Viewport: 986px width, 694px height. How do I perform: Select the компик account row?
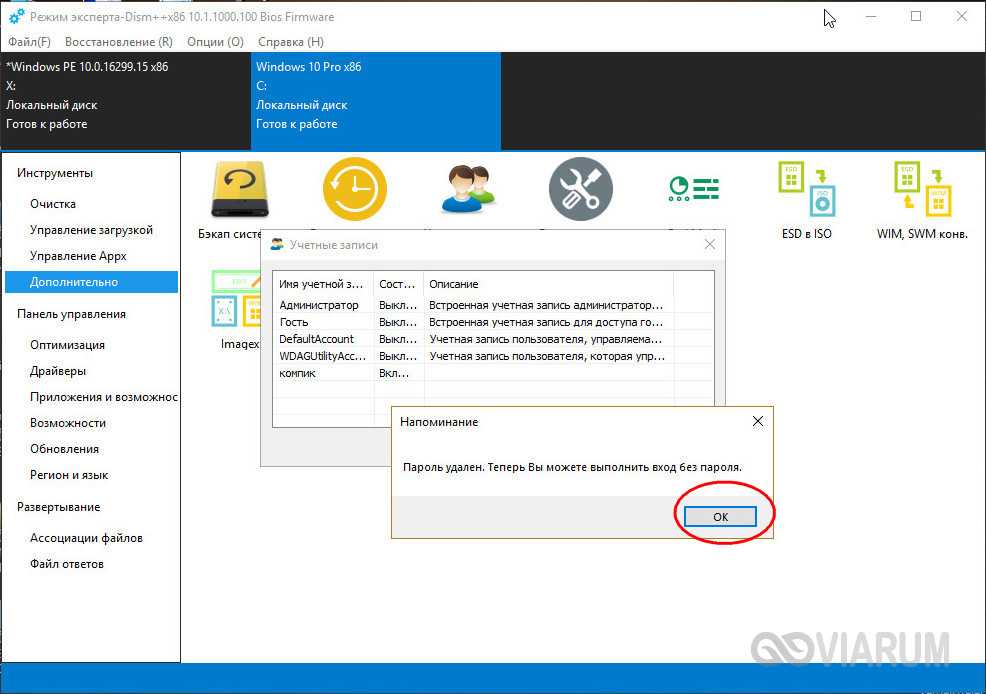(298, 373)
